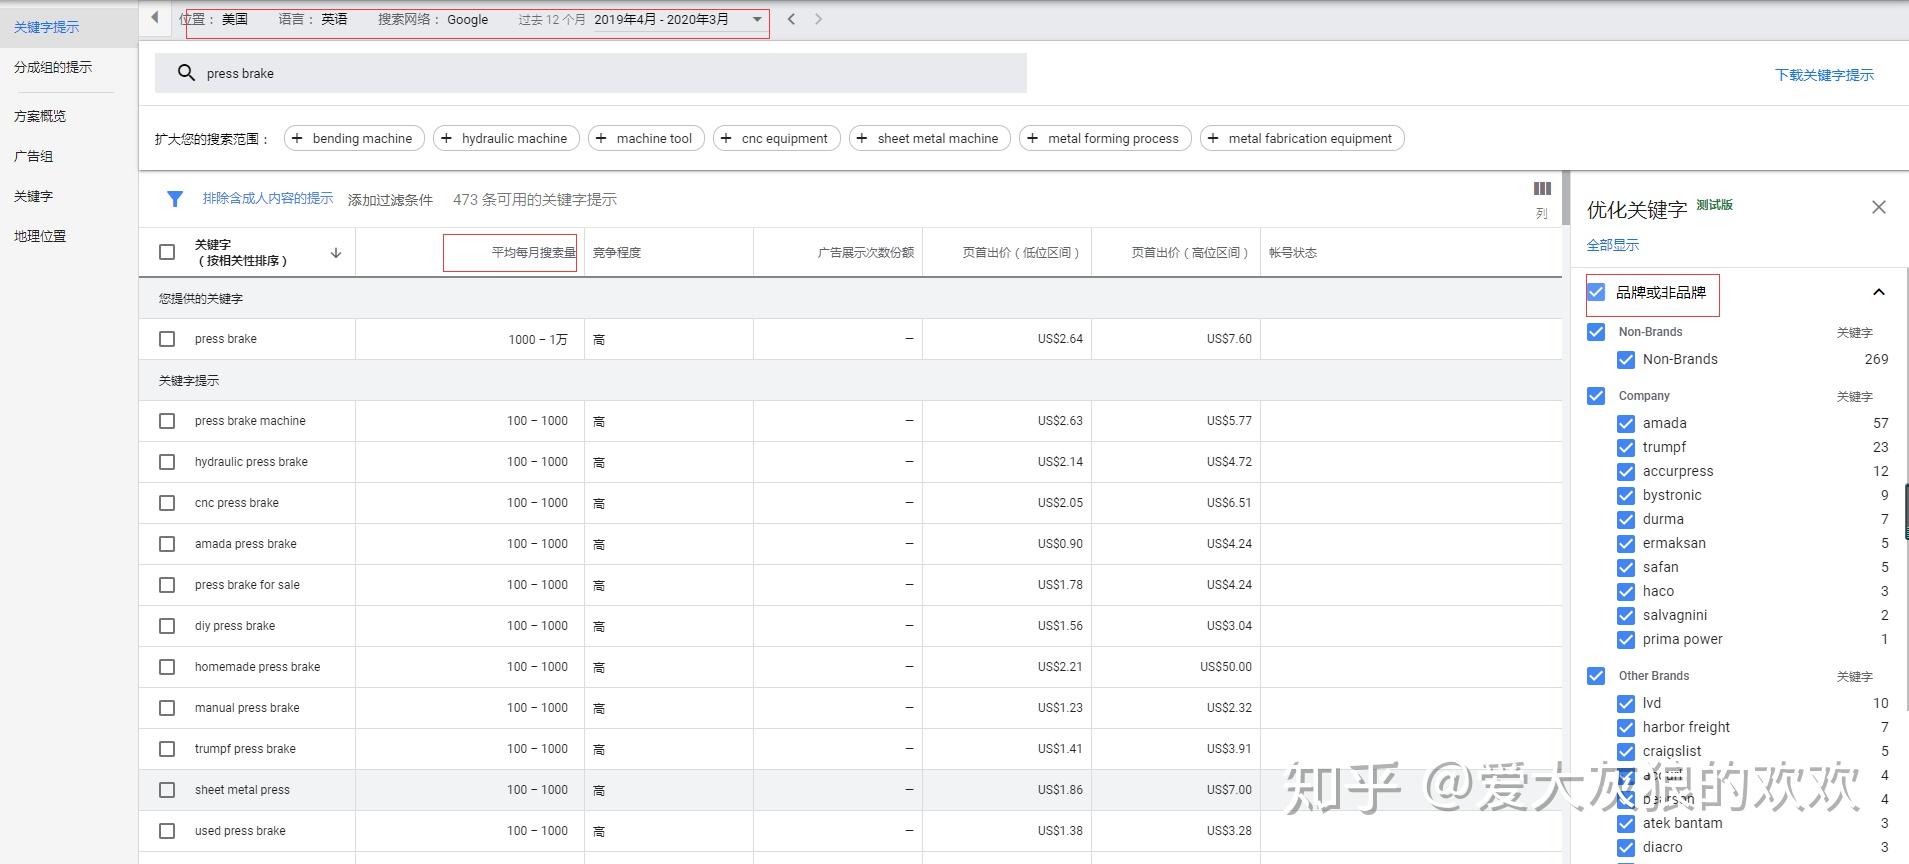Uncheck the Other Brands group checkbox
The width and height of the screenshot is (1909, 864).
pyautogui.click(x=1596, y=676)
